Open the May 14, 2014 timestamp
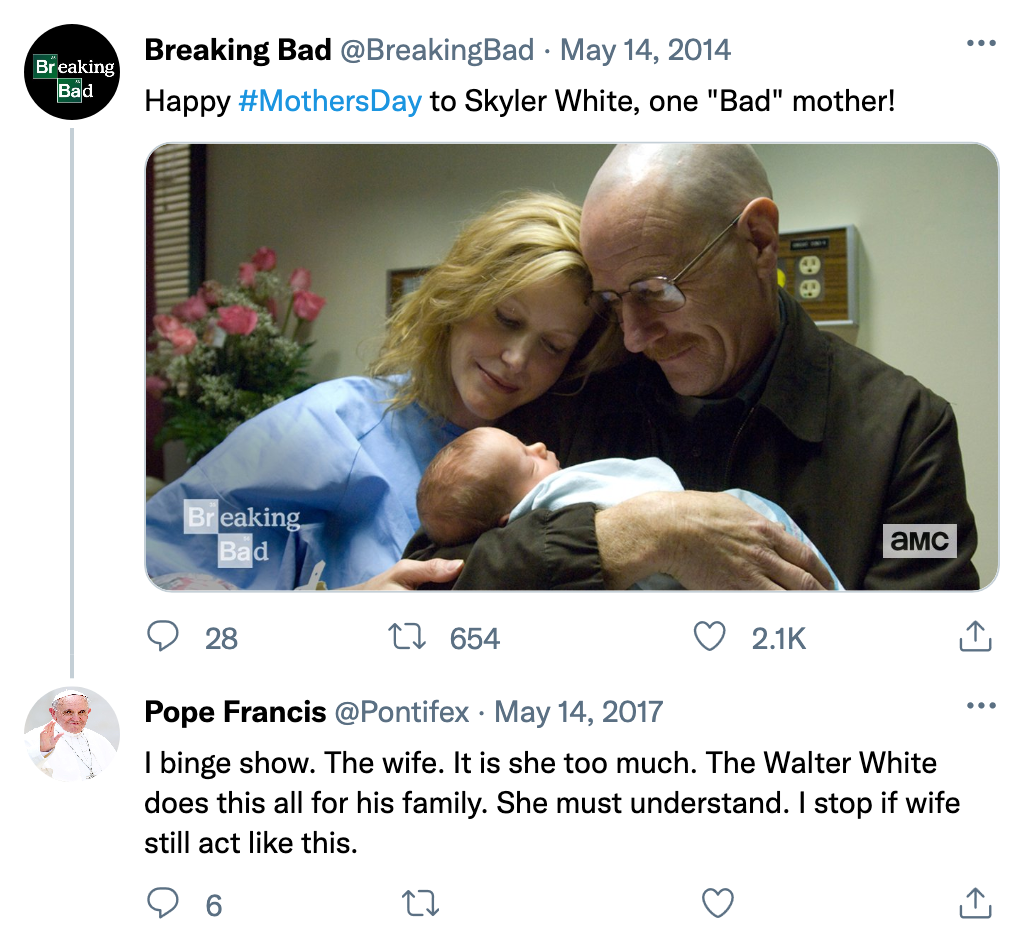The width and height of the screenshot is (1024, 946). 645,49
